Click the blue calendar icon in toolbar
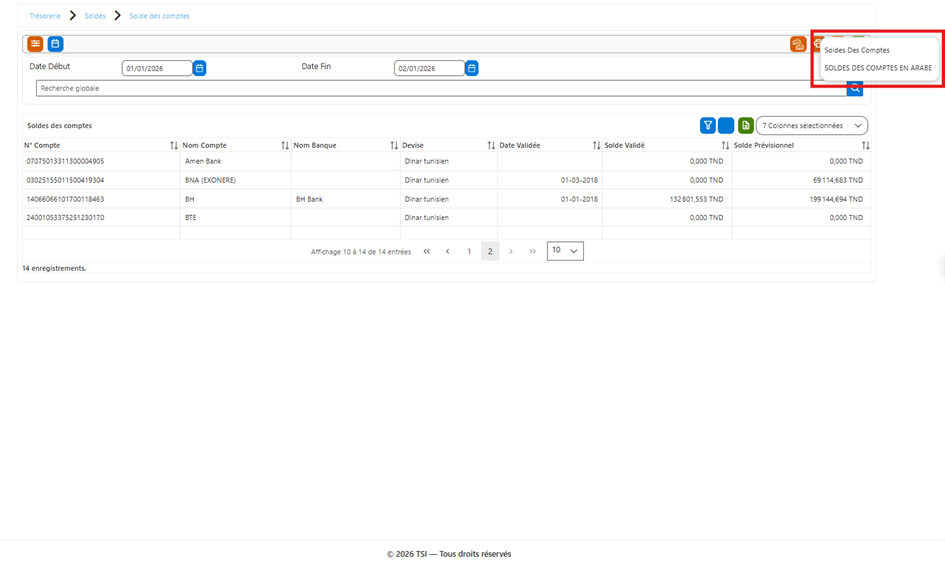This screenshot has width=945, height=565. [55, 43]
